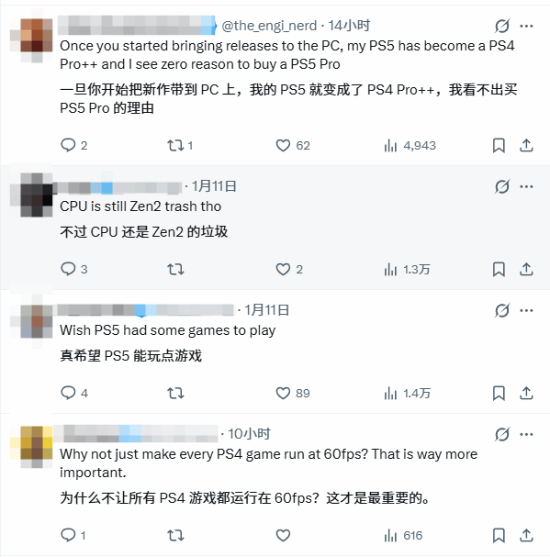The image size is (550, 557).
Task: Open more menu on Zen2 trash tweet
Action: click(526, 186)
